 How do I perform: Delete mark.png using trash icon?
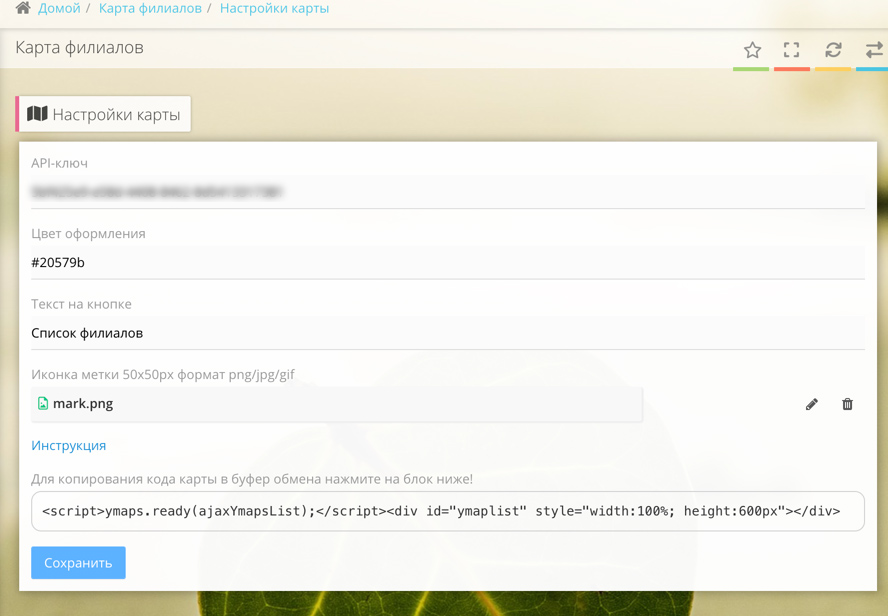coord(847,404)
